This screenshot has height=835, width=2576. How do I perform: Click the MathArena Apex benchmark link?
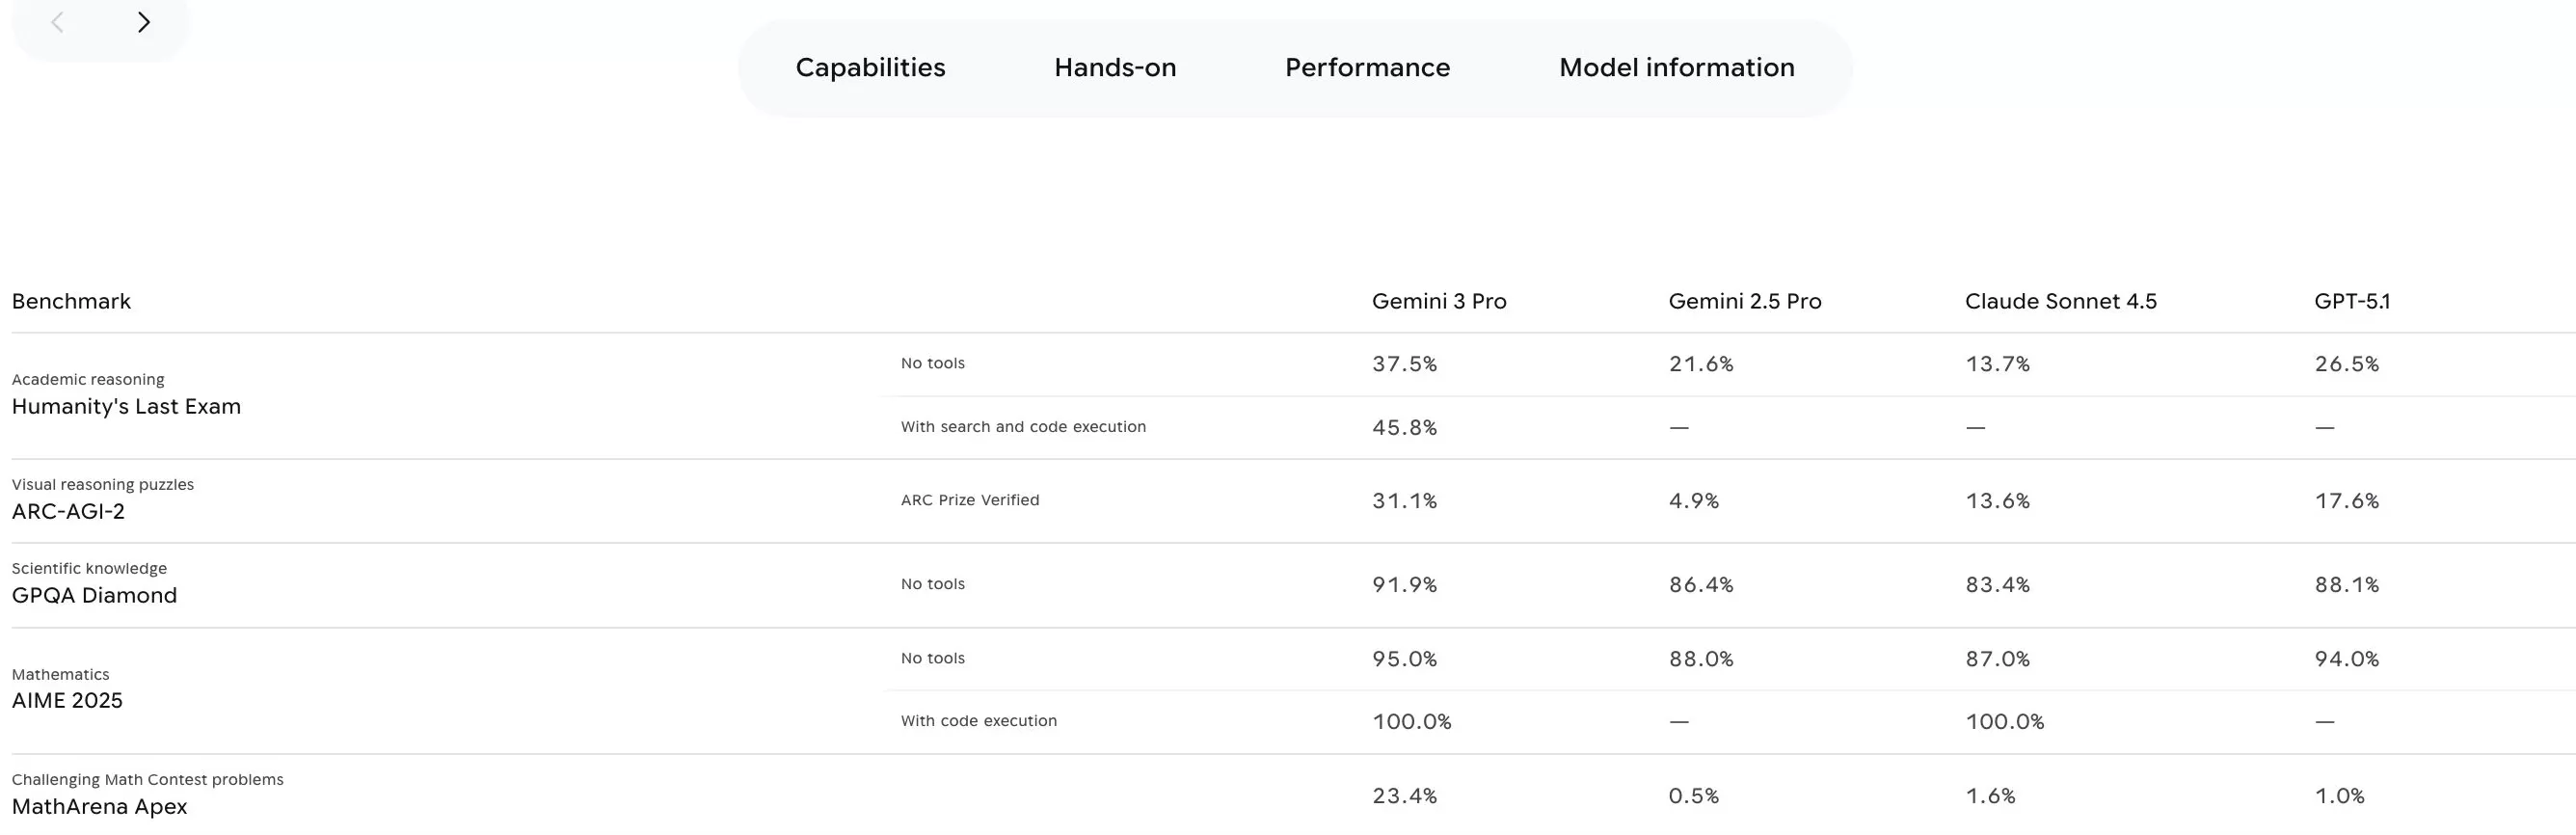click(x=99, y=806)
